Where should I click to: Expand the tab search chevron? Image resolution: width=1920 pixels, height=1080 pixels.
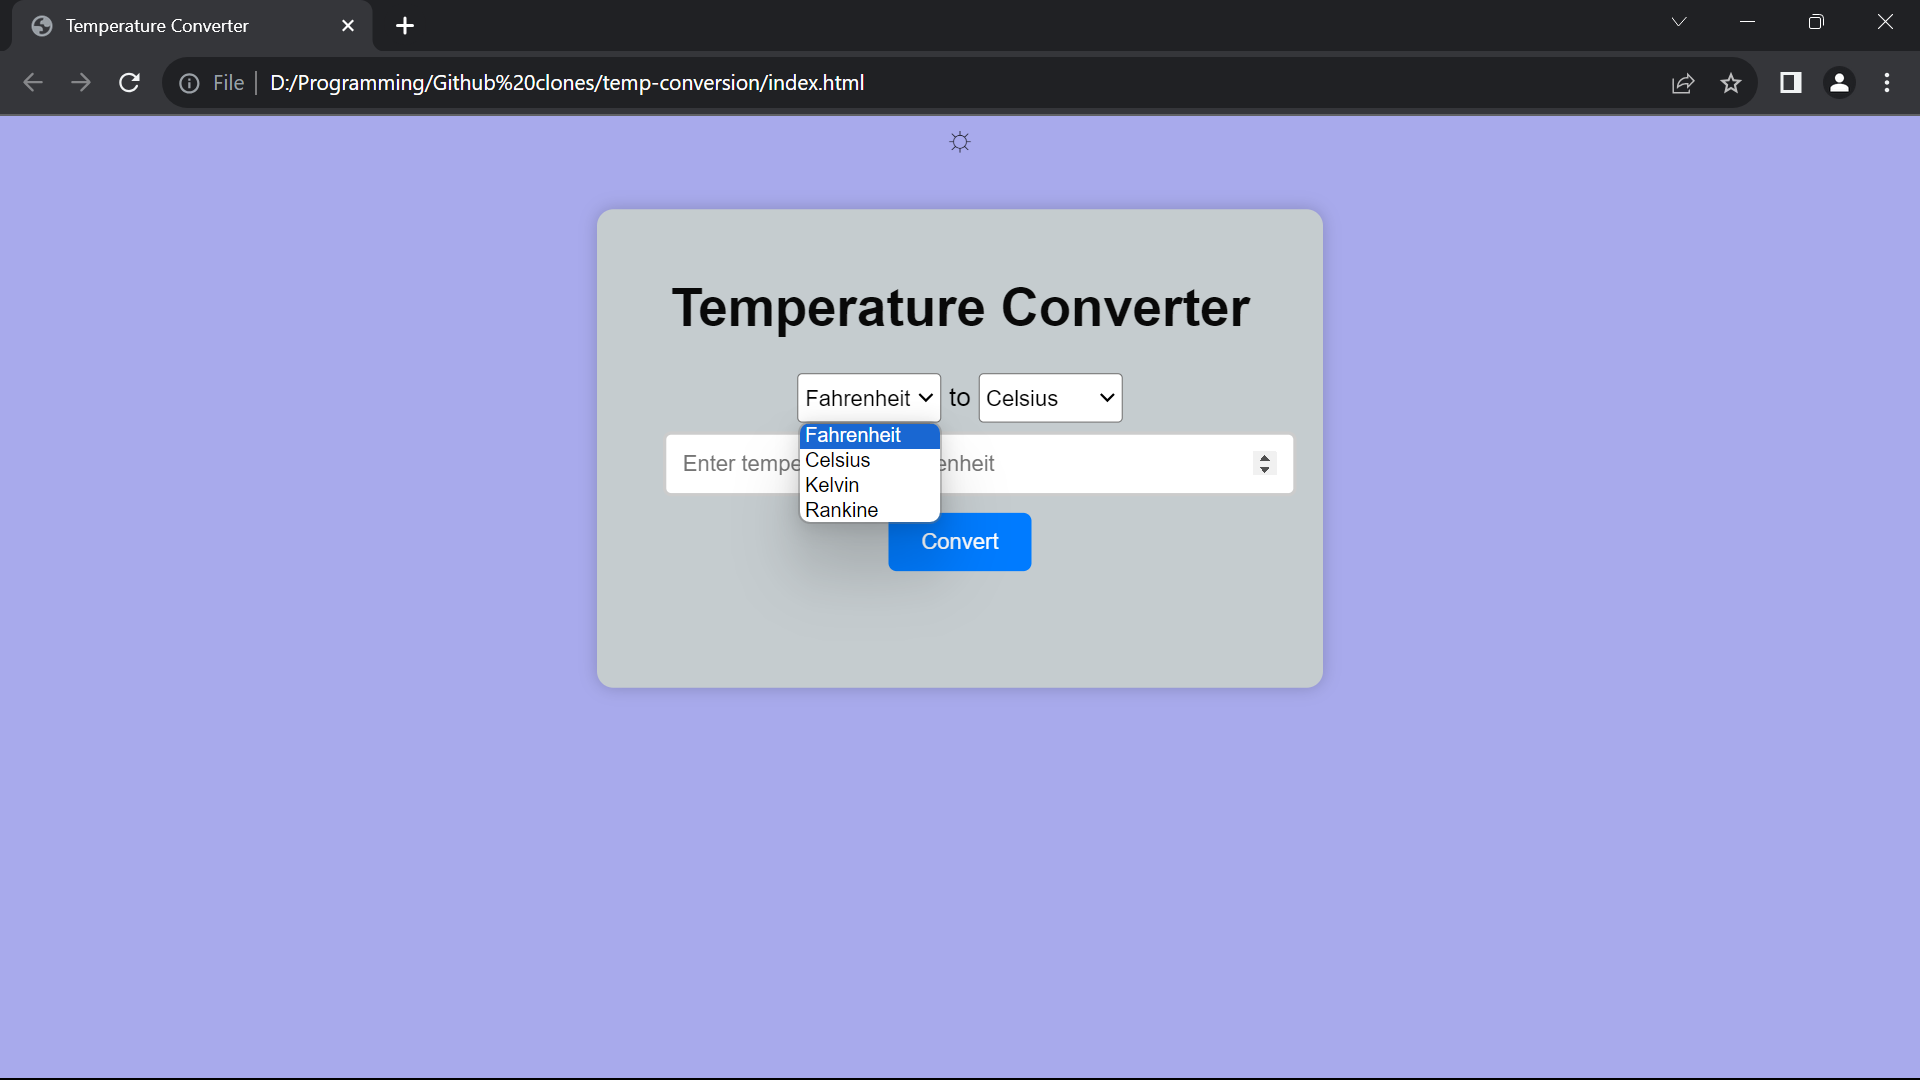click(1678, 22)
